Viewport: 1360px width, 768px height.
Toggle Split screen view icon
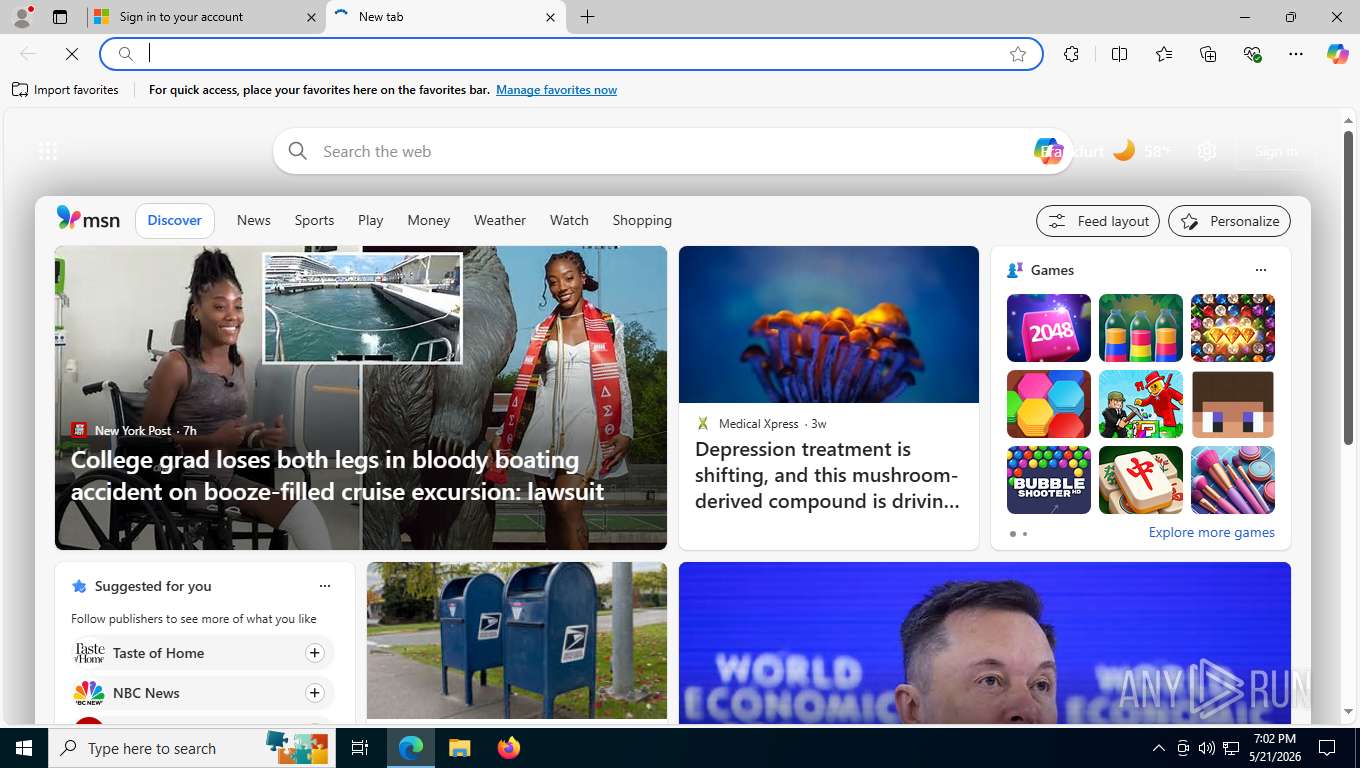coord(1119,54)
